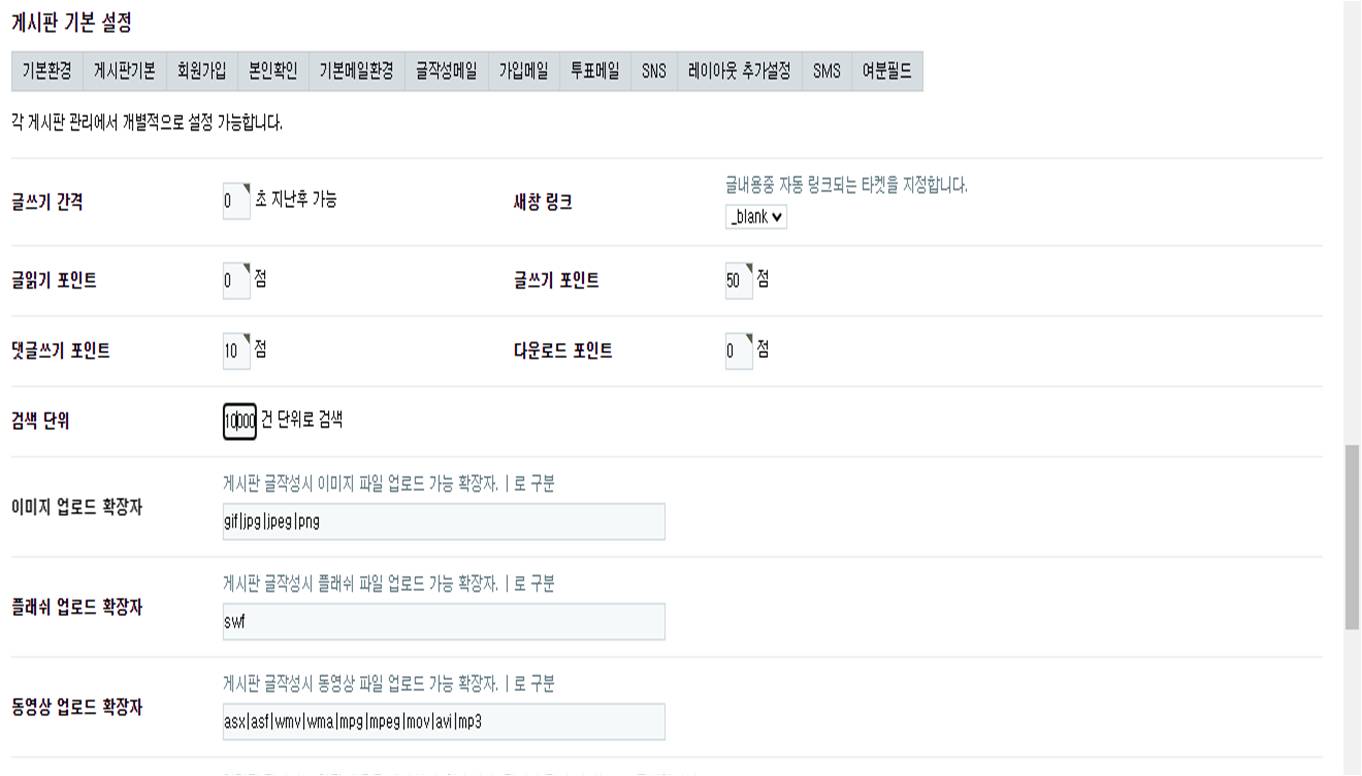Click the 동영상 업로드 확장자 text box

coord(443,721)
